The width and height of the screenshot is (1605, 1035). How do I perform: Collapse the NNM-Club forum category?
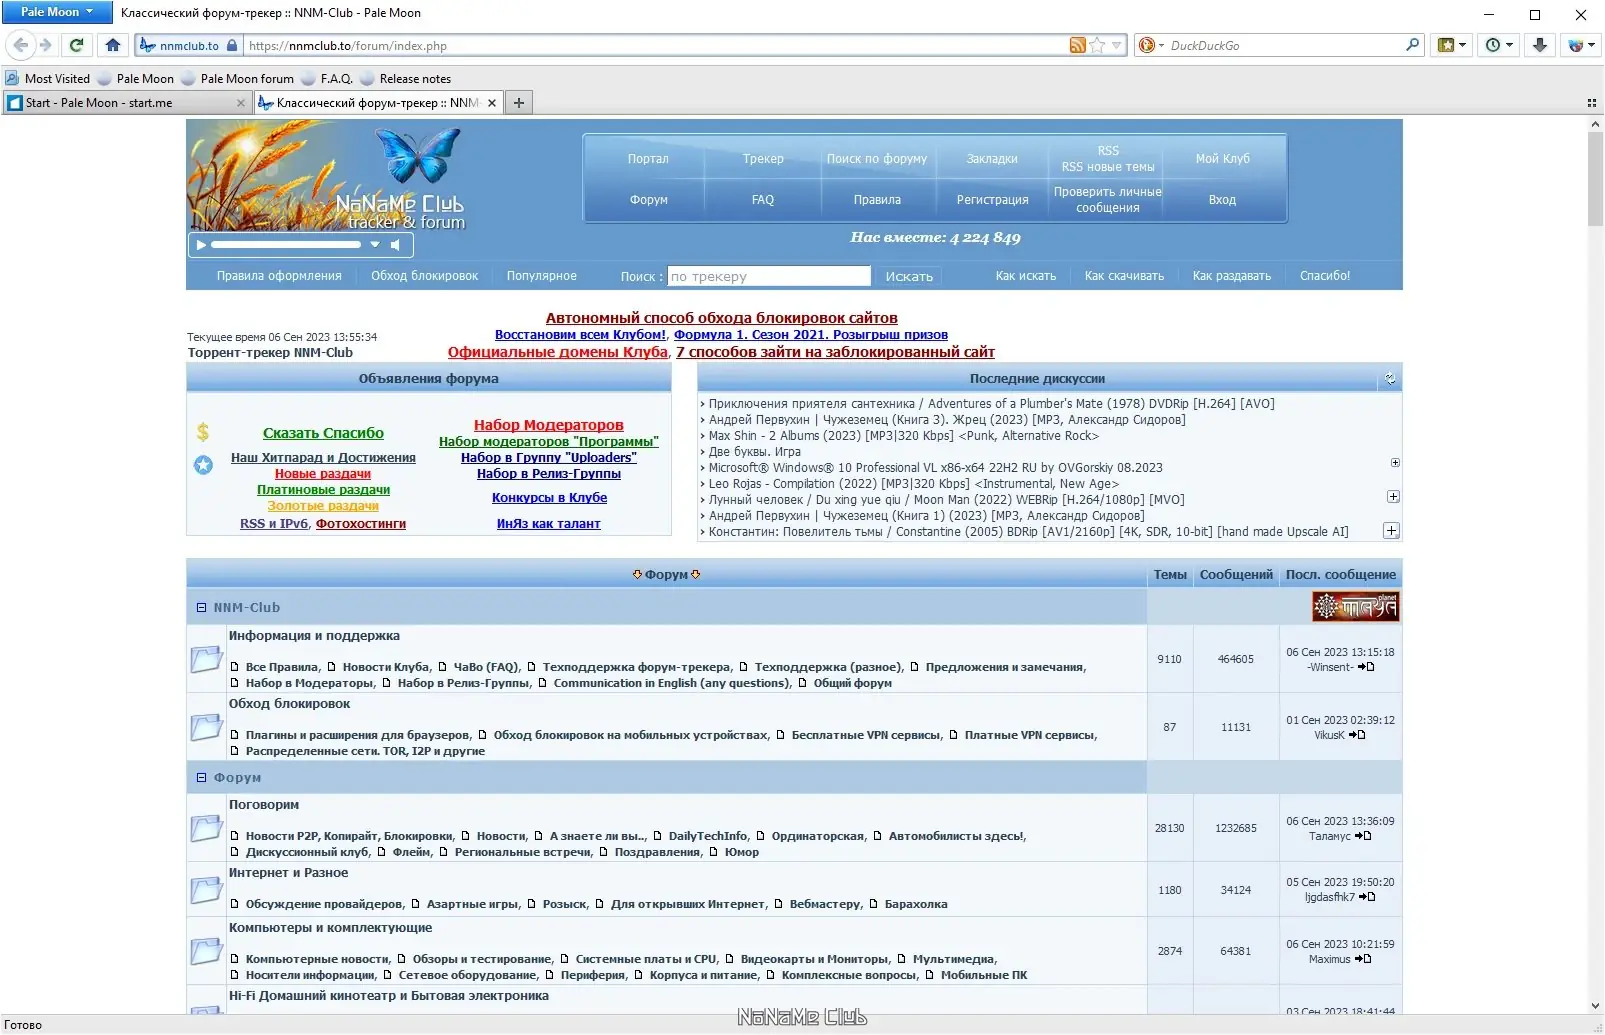point(201,608)
